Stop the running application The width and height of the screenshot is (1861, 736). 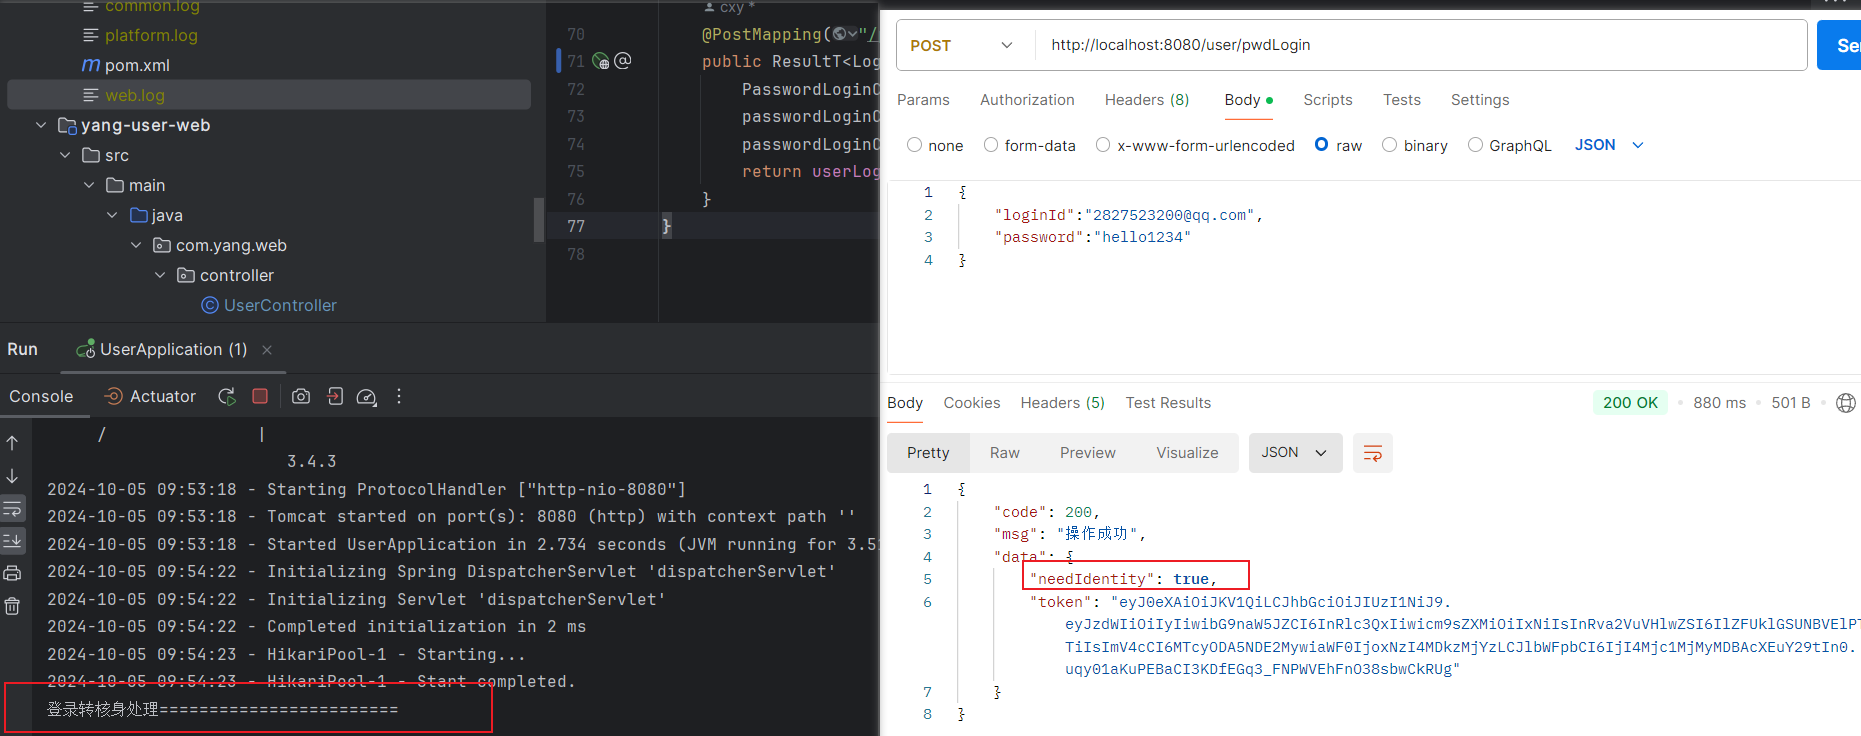(260, 397)
